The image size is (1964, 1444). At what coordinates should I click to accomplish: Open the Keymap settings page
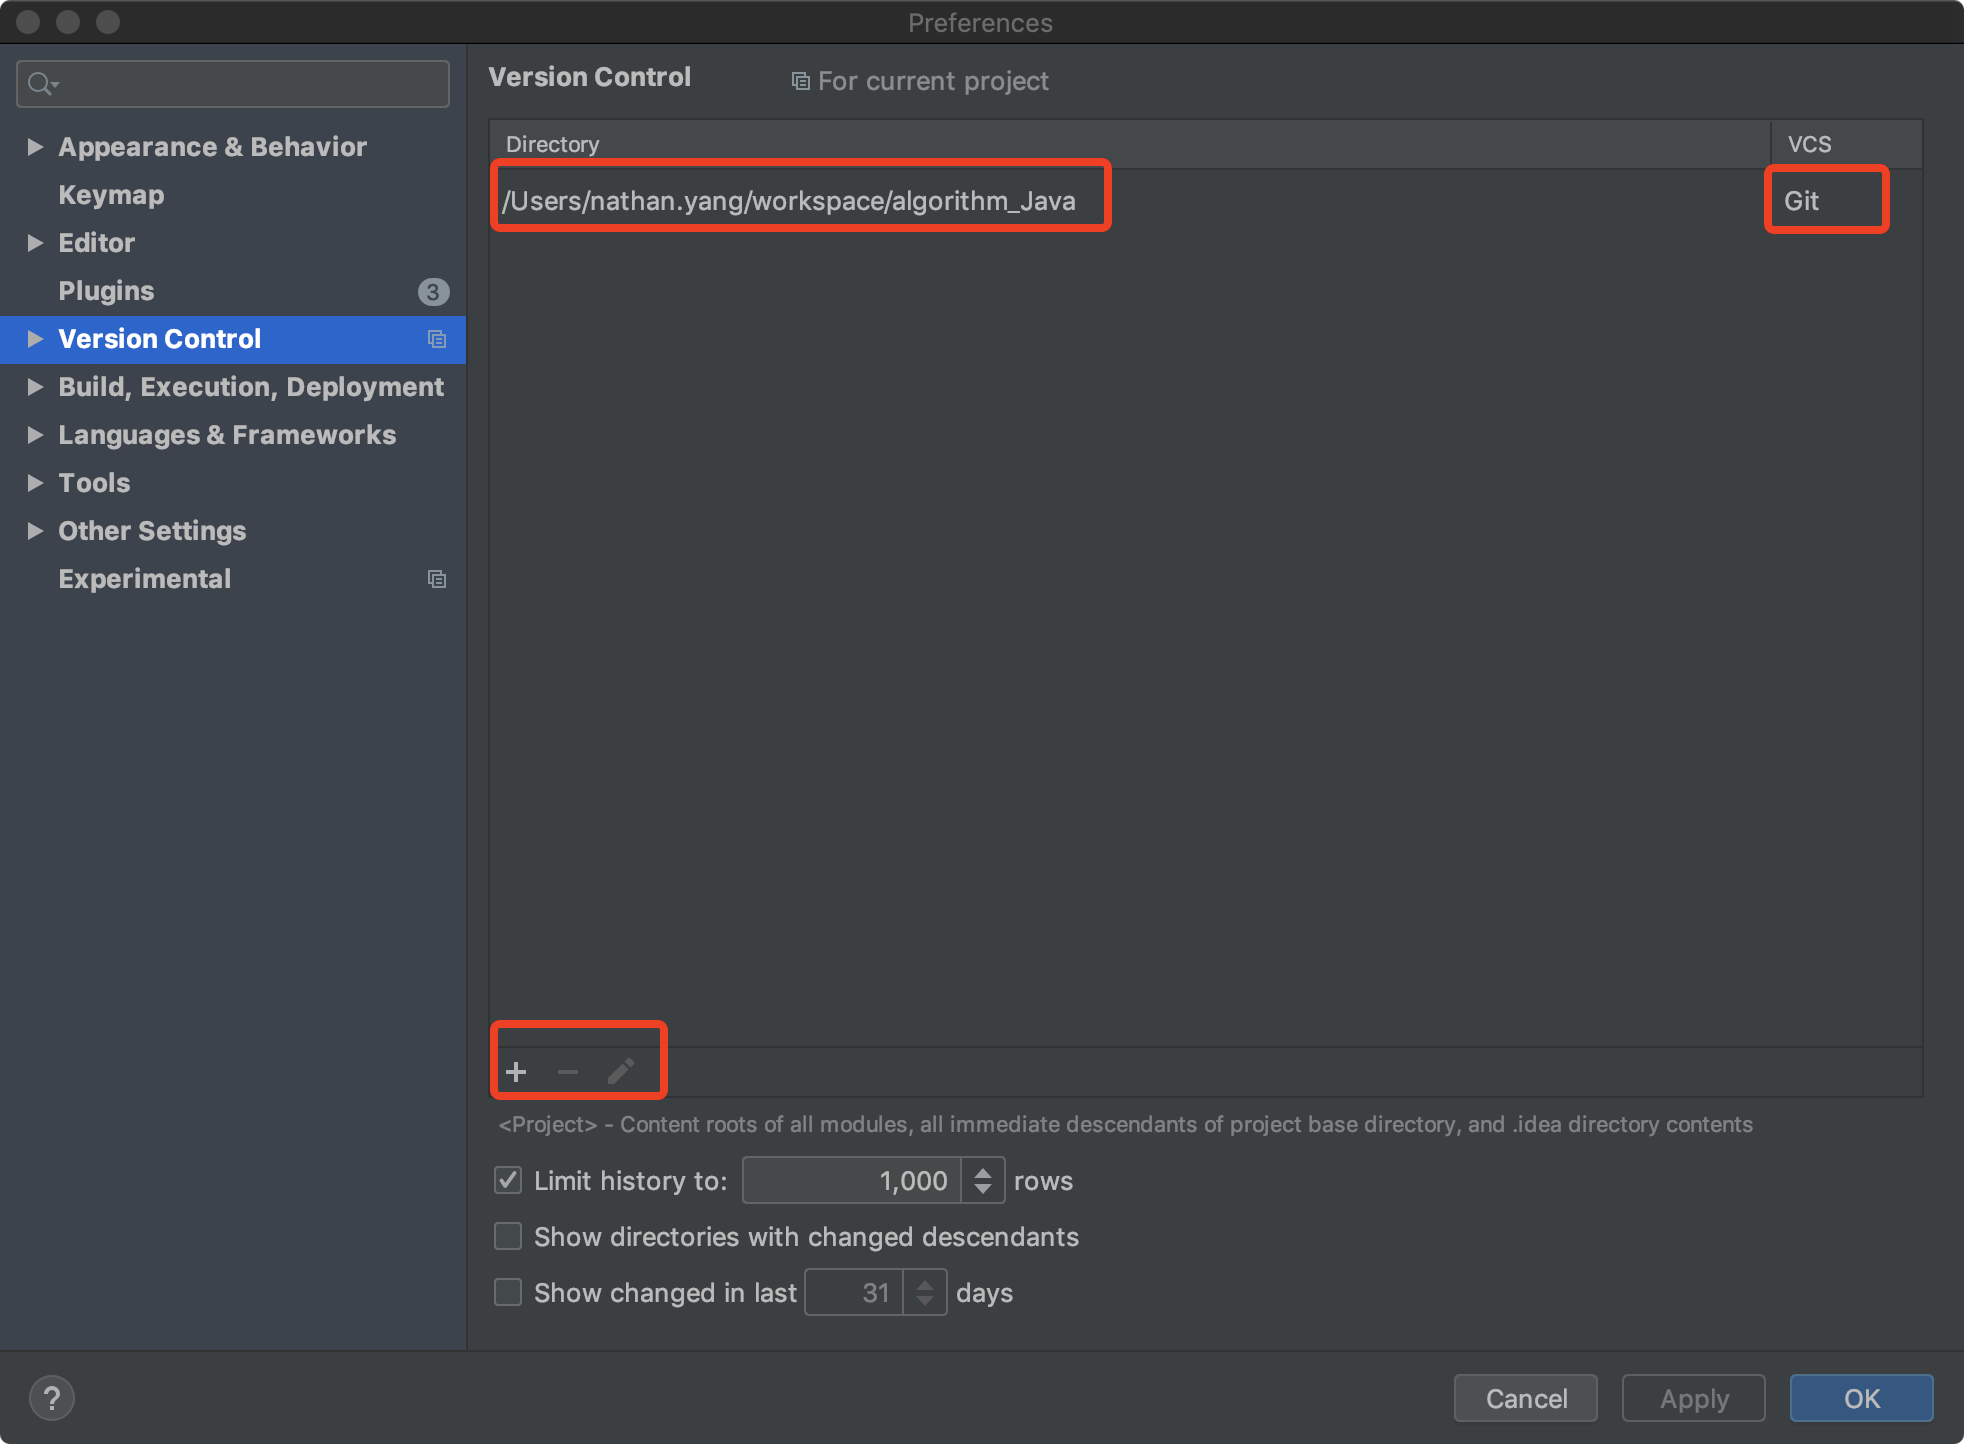(x=111, y=195)
